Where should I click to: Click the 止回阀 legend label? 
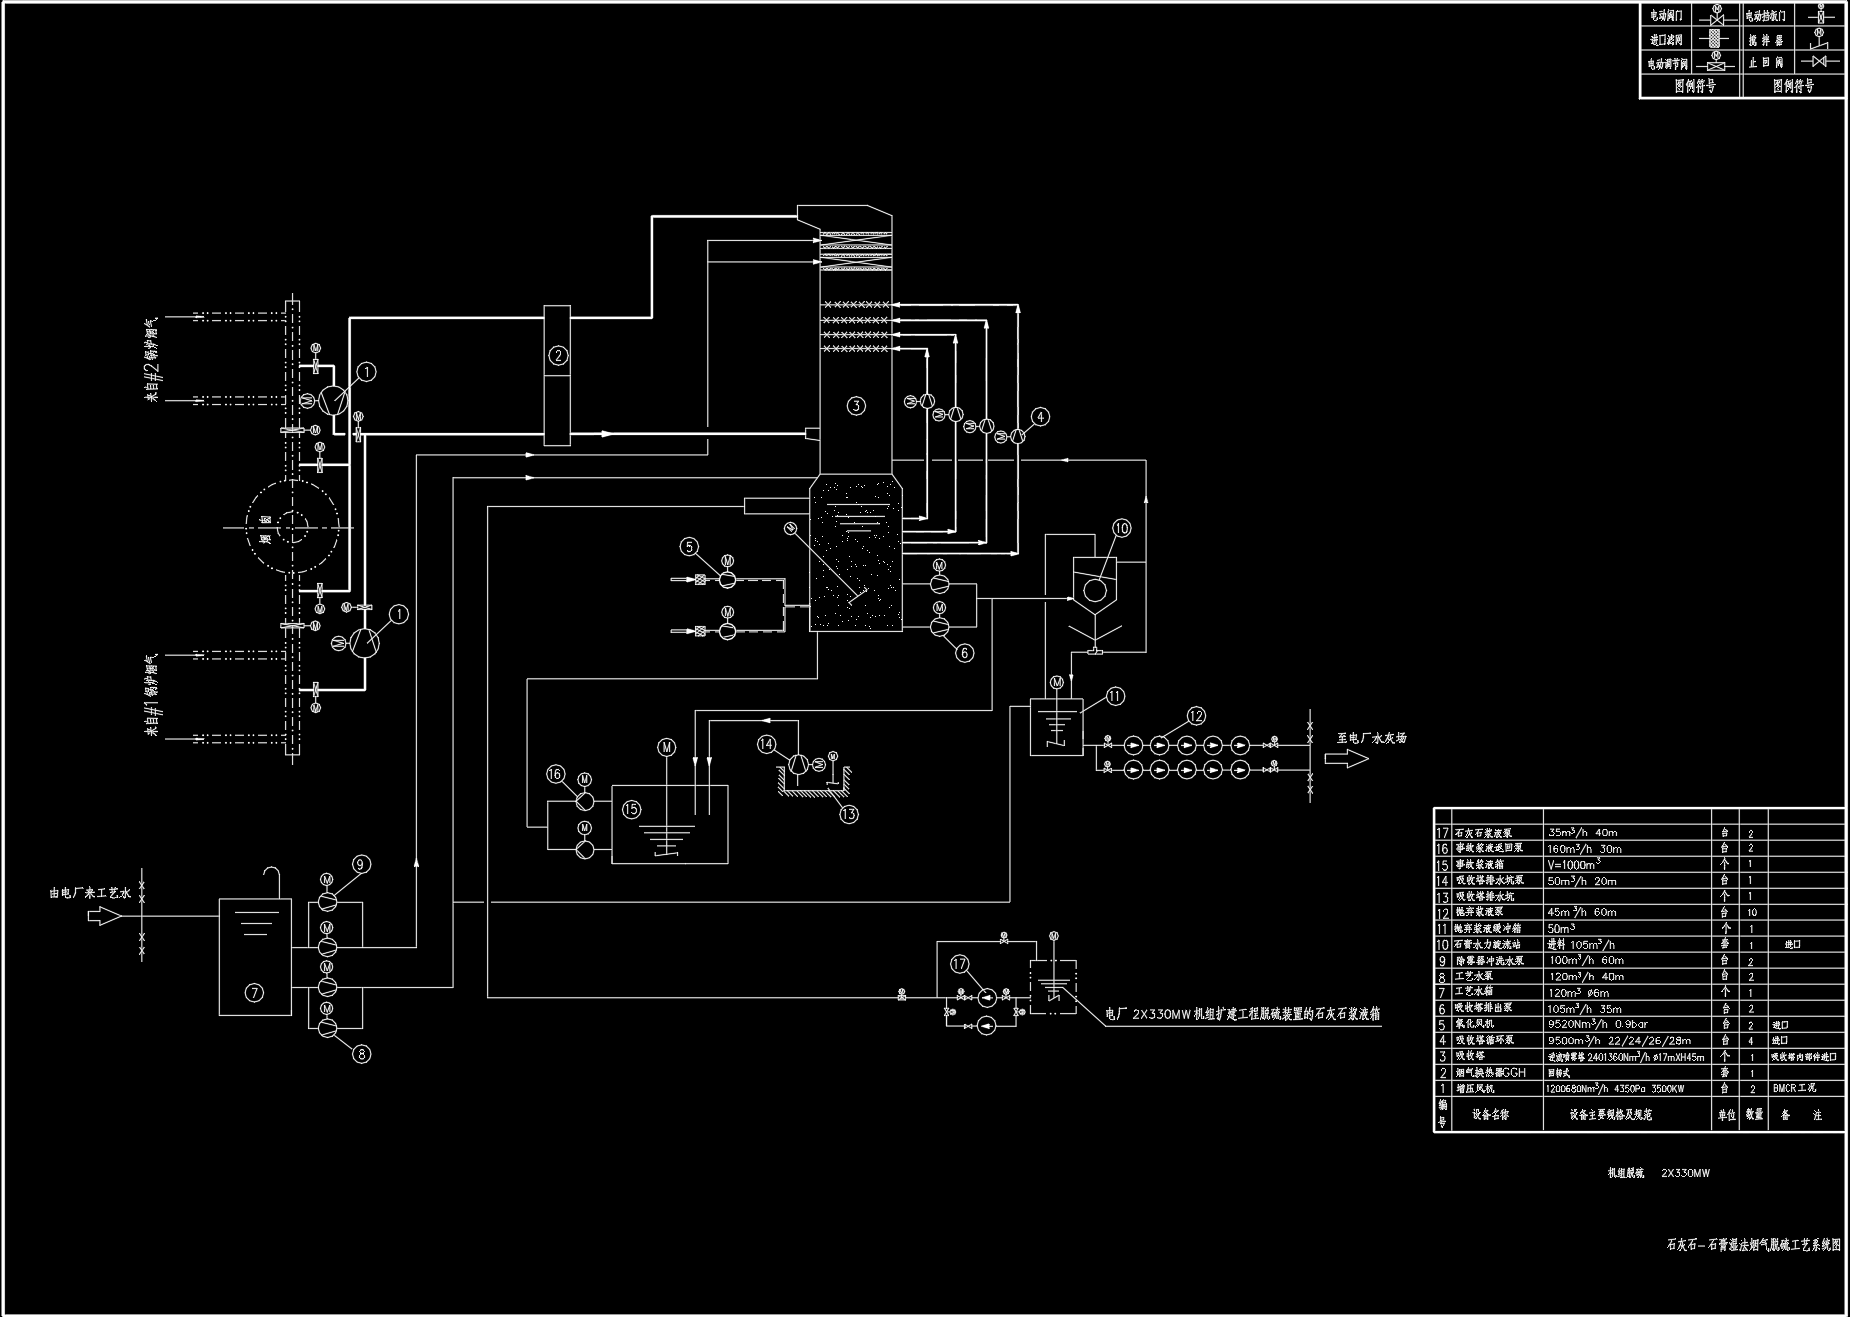click(x=1766, y=62)
